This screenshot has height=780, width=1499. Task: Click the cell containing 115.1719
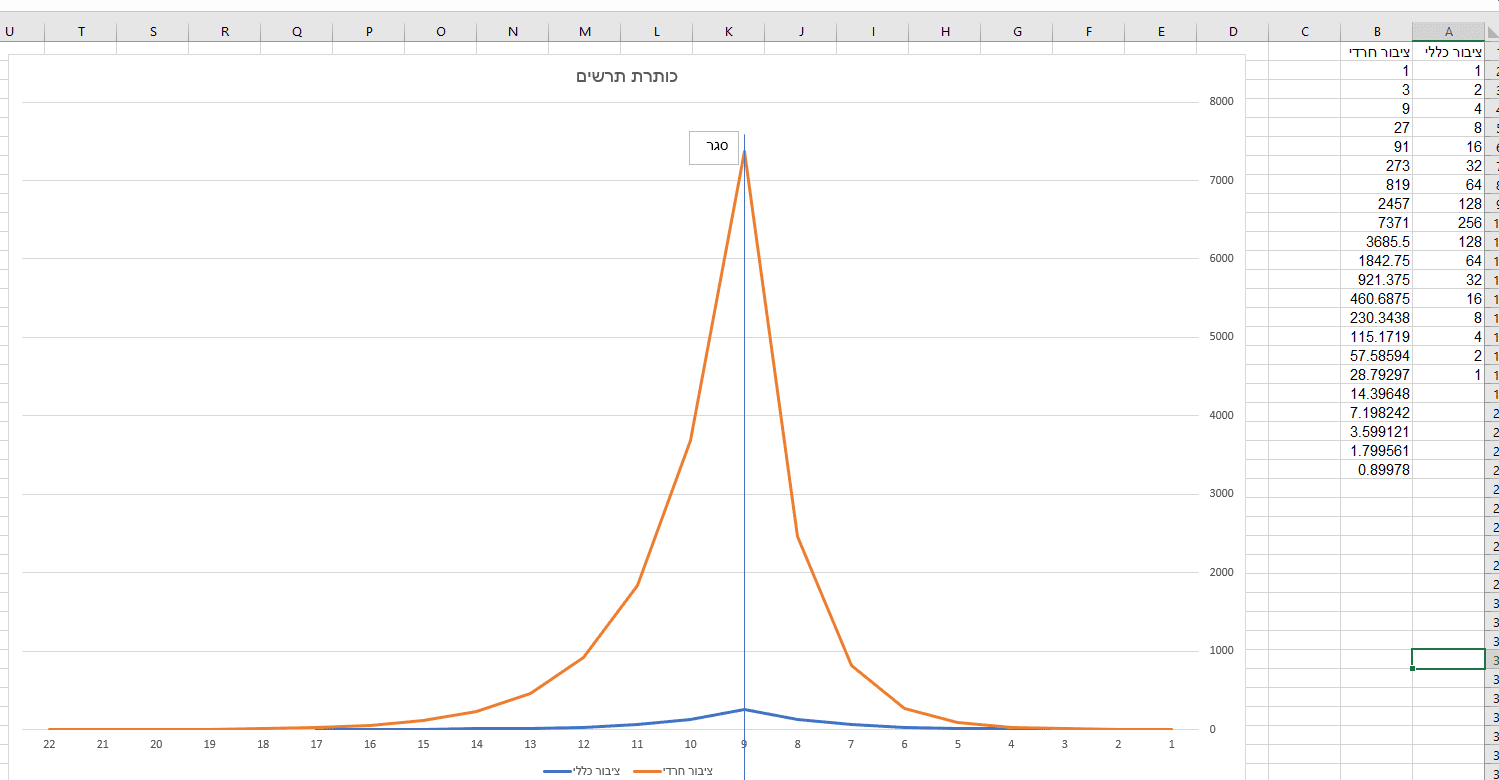coord(1377,337)
